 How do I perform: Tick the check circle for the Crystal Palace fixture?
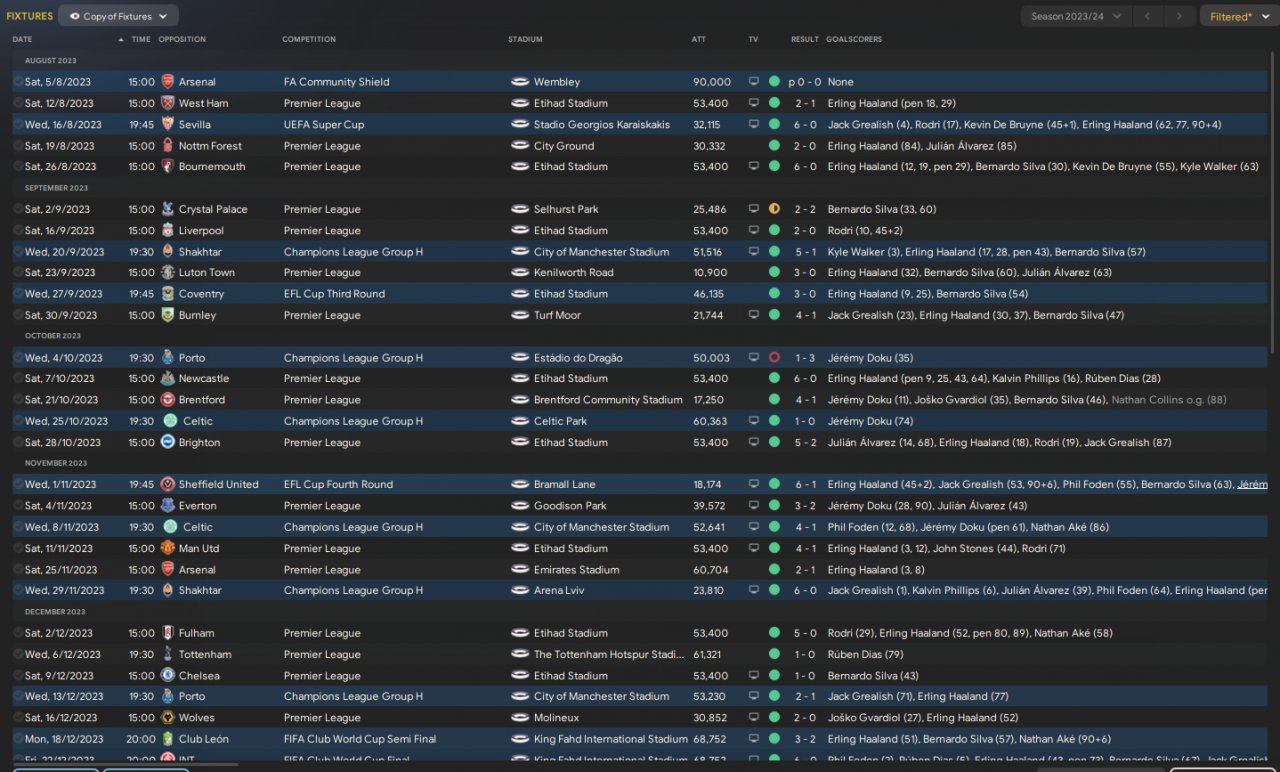click(x=18, y=209)
